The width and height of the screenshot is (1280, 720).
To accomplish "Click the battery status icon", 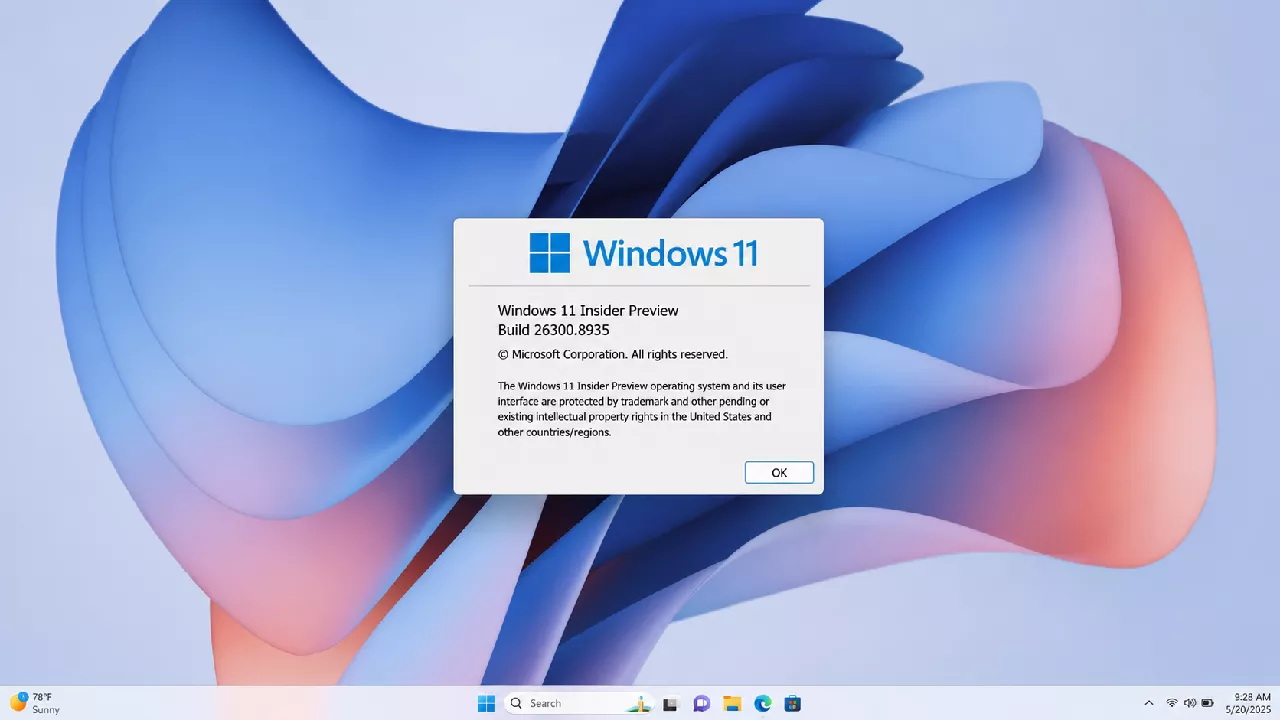I will [x=1207, y=703].
